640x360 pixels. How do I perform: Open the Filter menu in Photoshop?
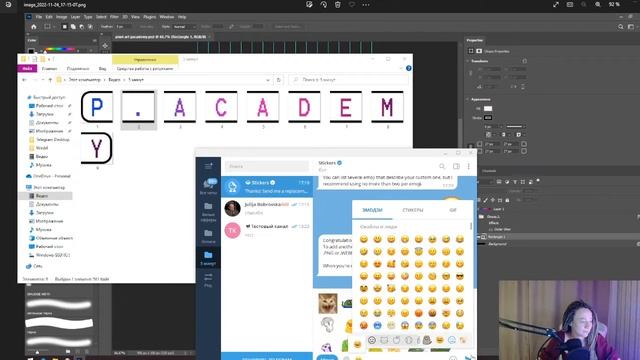pyautogui.click(x=114, y=17)
